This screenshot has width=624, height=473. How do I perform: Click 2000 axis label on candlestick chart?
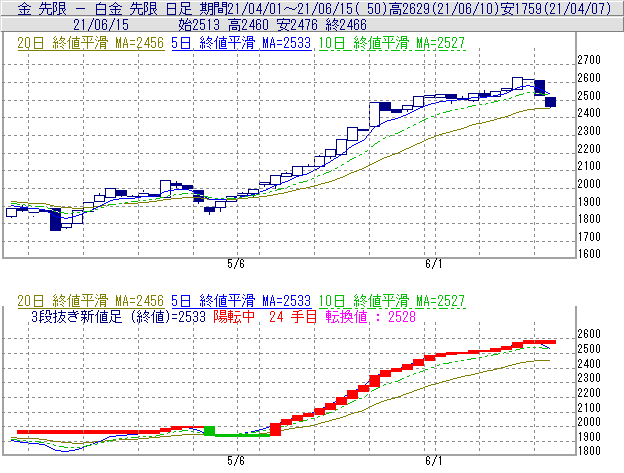click(589, 184)
